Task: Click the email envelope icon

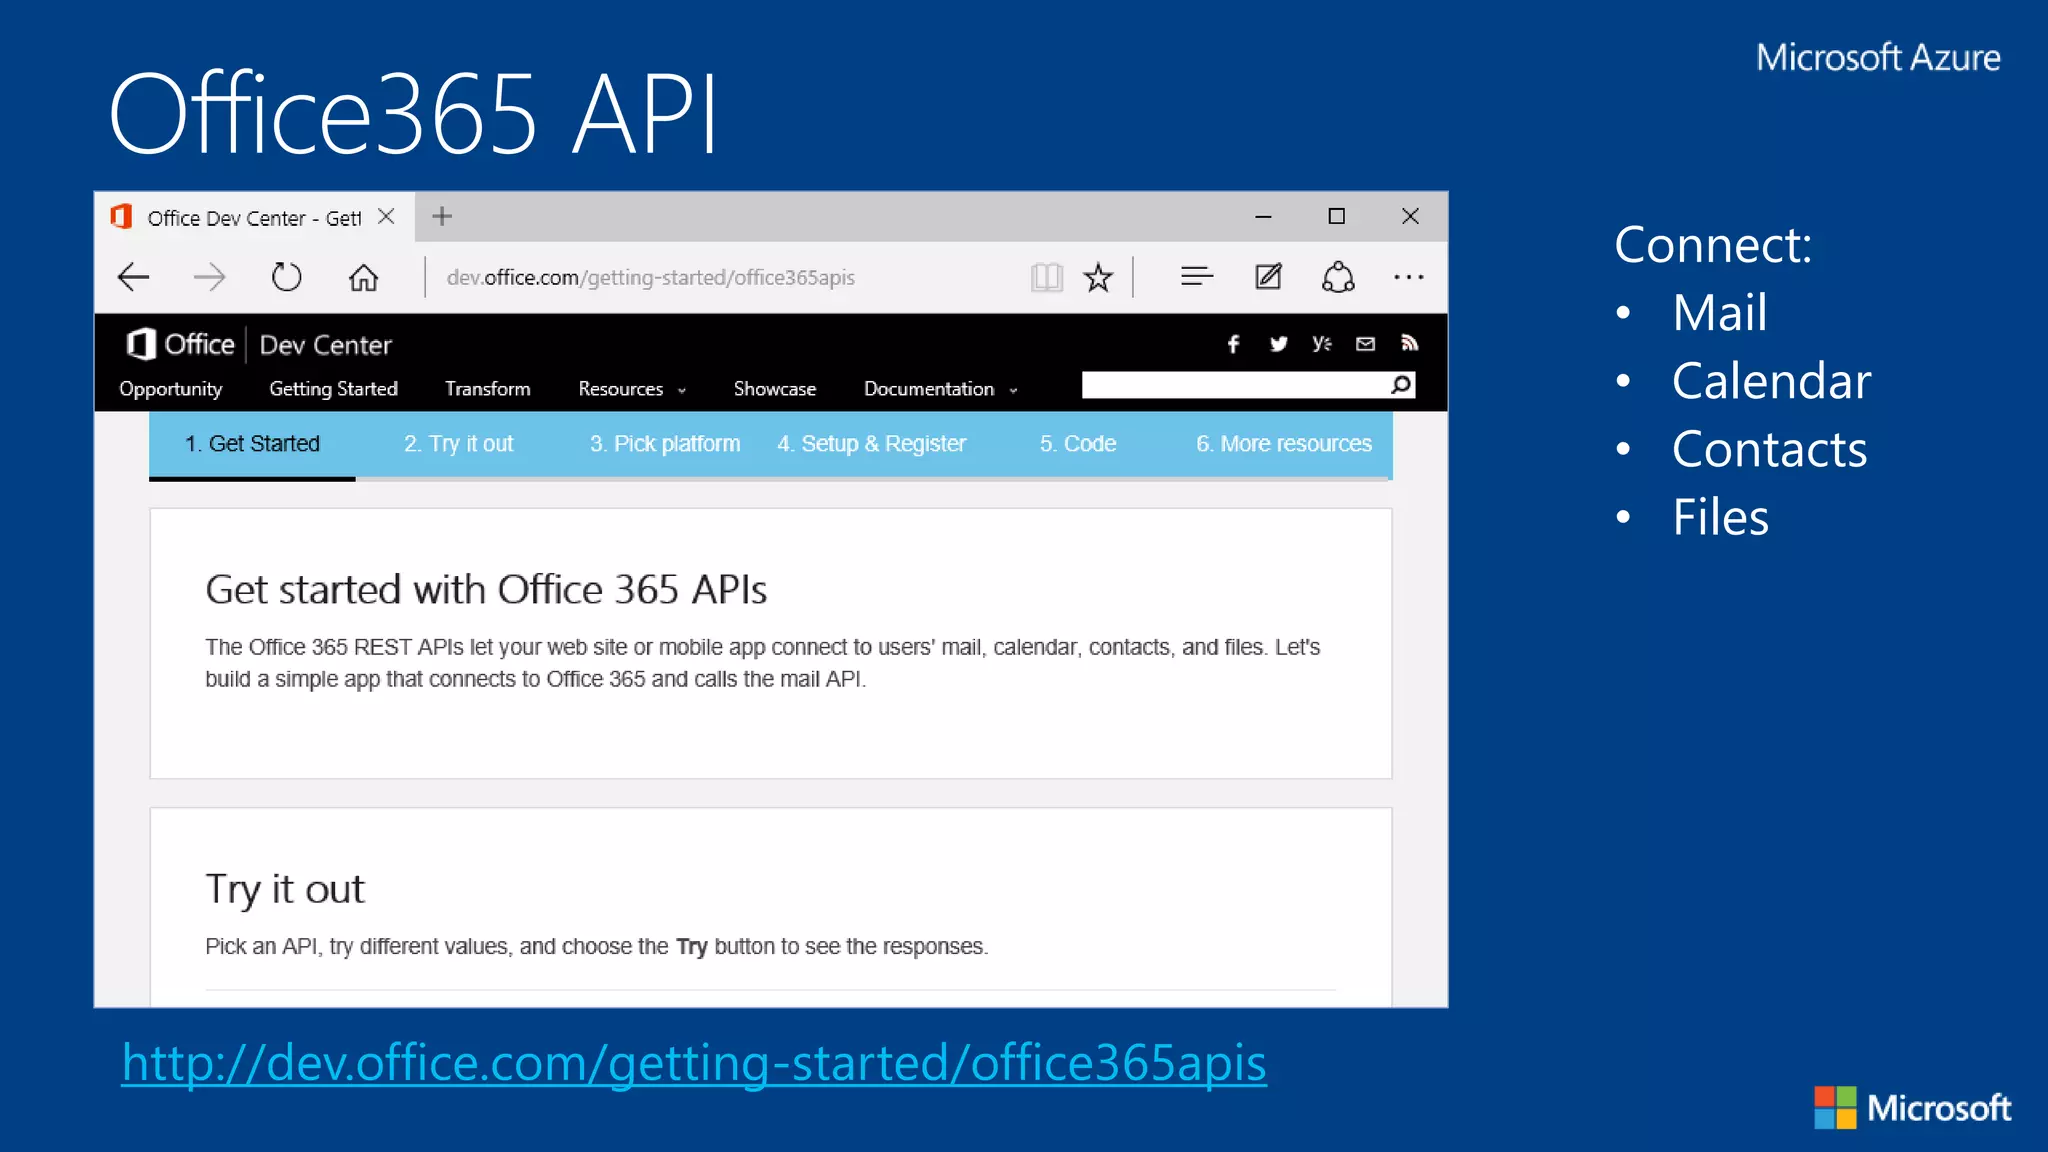Action: click(x=1365, y=344)
